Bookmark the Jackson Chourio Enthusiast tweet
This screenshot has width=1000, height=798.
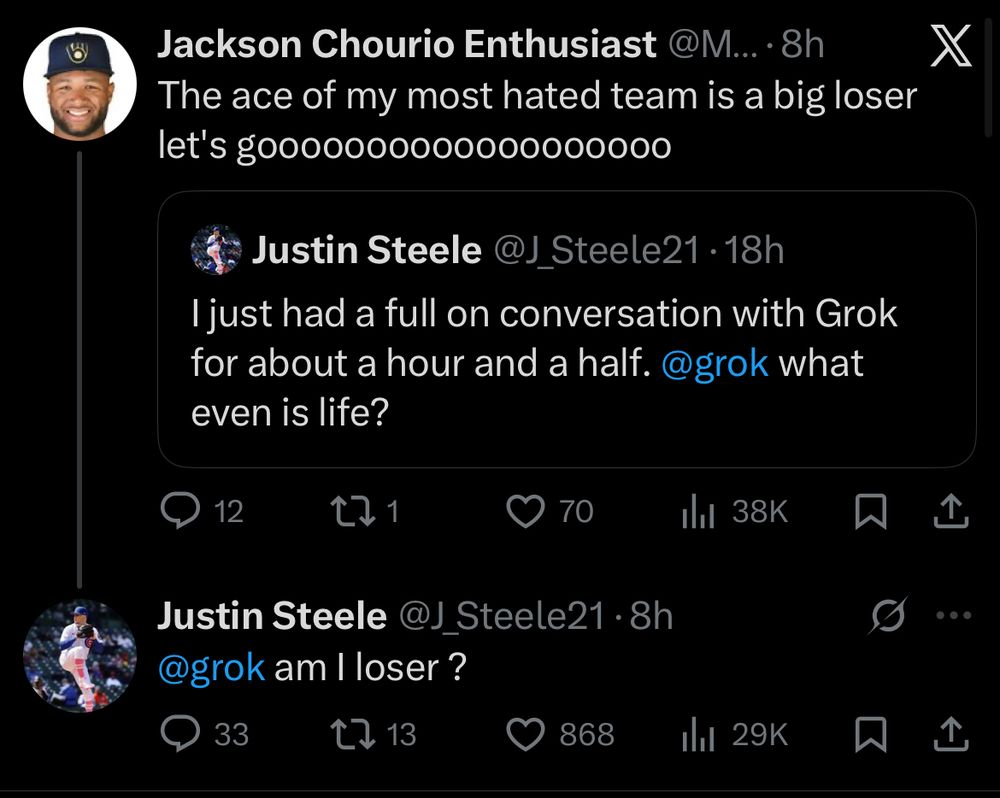point(869,512)
